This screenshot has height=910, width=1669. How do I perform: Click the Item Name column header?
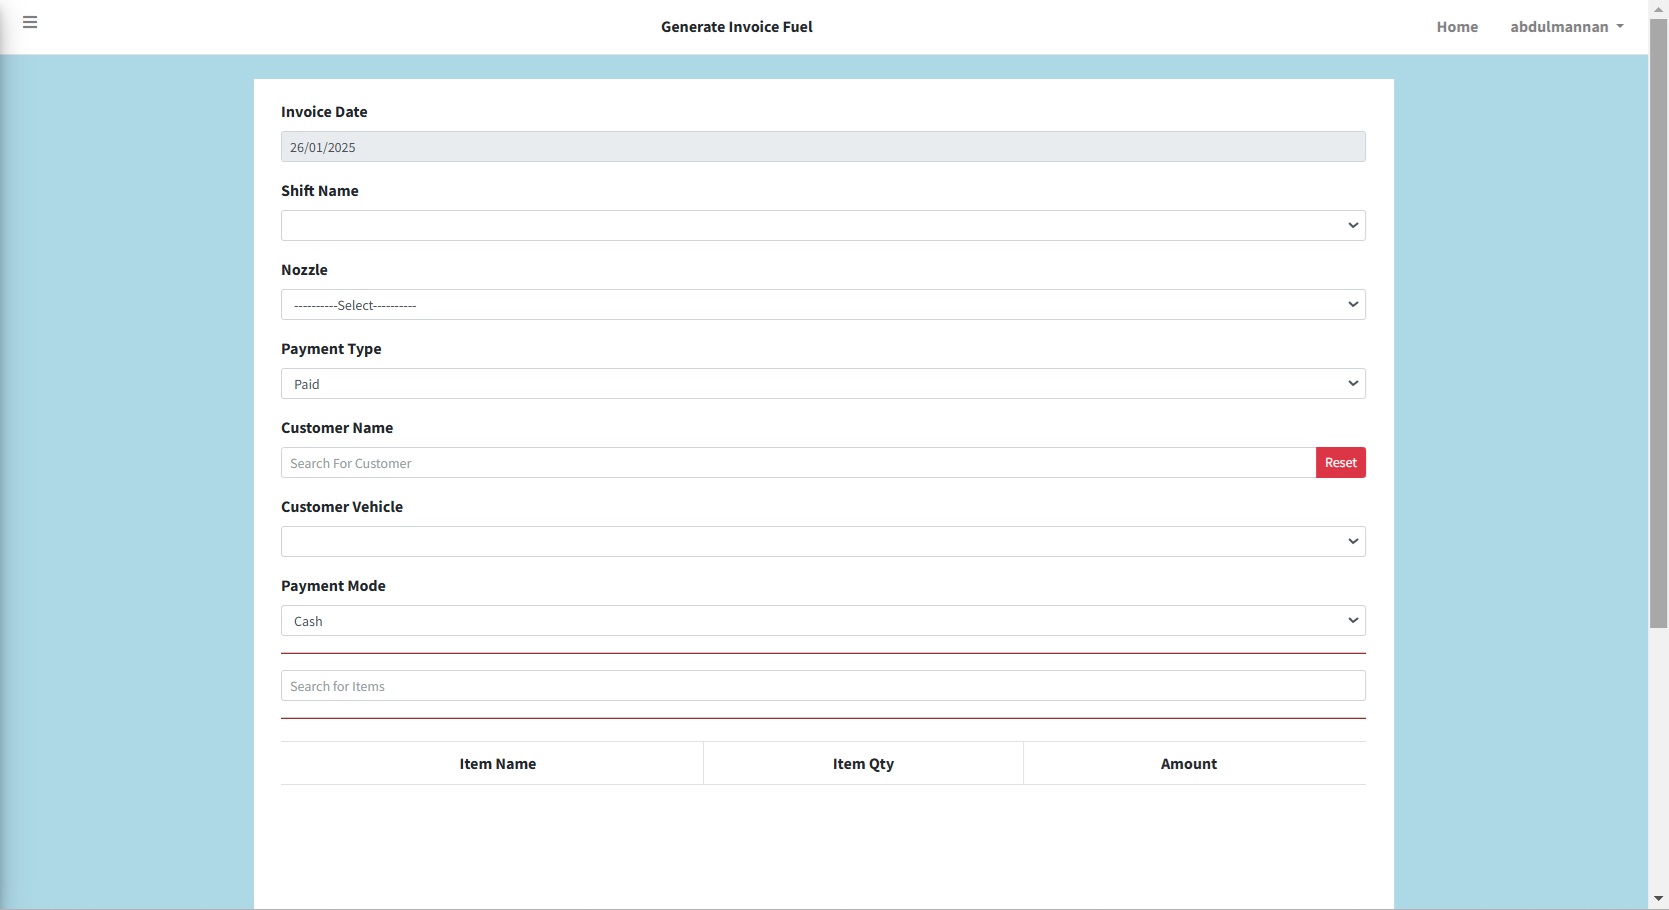(x=497, y=764)
